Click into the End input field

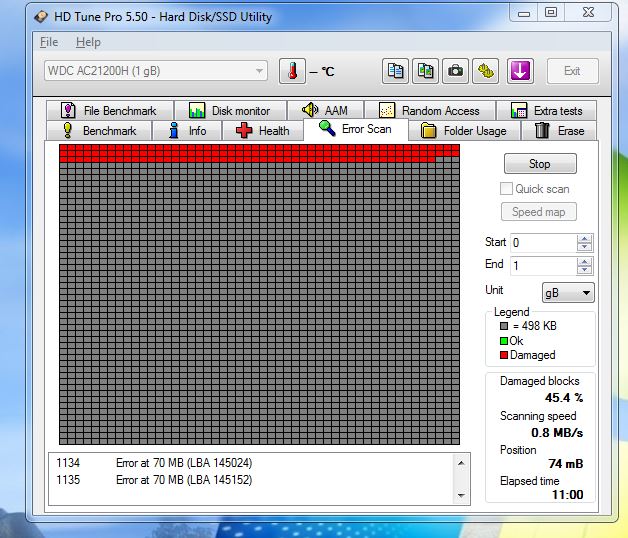pyautogui.click(x=543, y=266)
